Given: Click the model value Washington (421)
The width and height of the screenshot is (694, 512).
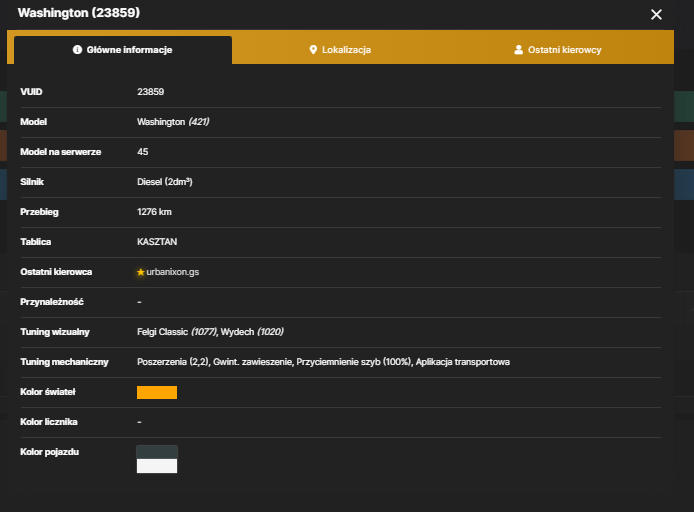Looking at the screenshot, I should point(173,122).
